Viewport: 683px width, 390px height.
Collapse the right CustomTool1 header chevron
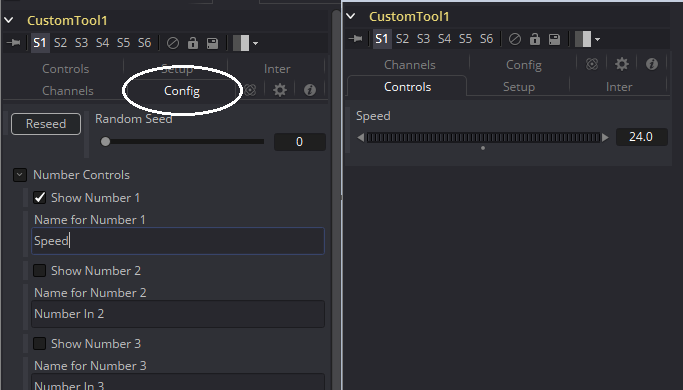(x=351, y=17)
